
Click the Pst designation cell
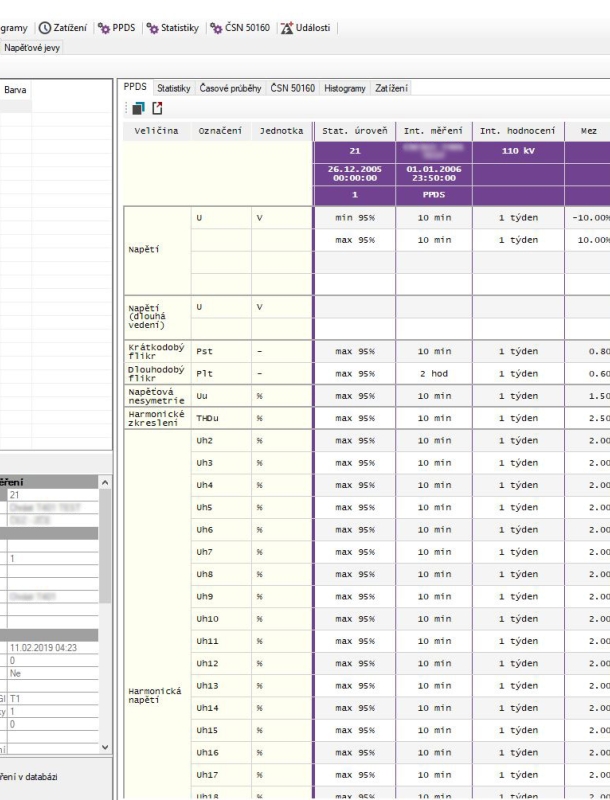[221, 352]
